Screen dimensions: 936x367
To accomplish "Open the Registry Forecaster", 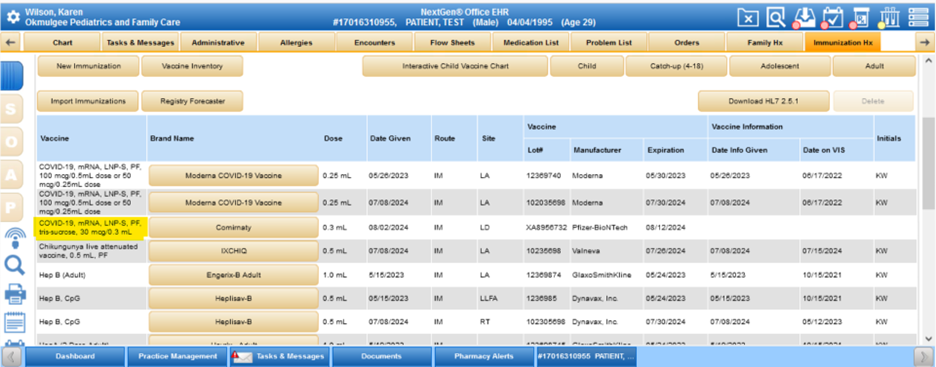I will pos(192,101).
